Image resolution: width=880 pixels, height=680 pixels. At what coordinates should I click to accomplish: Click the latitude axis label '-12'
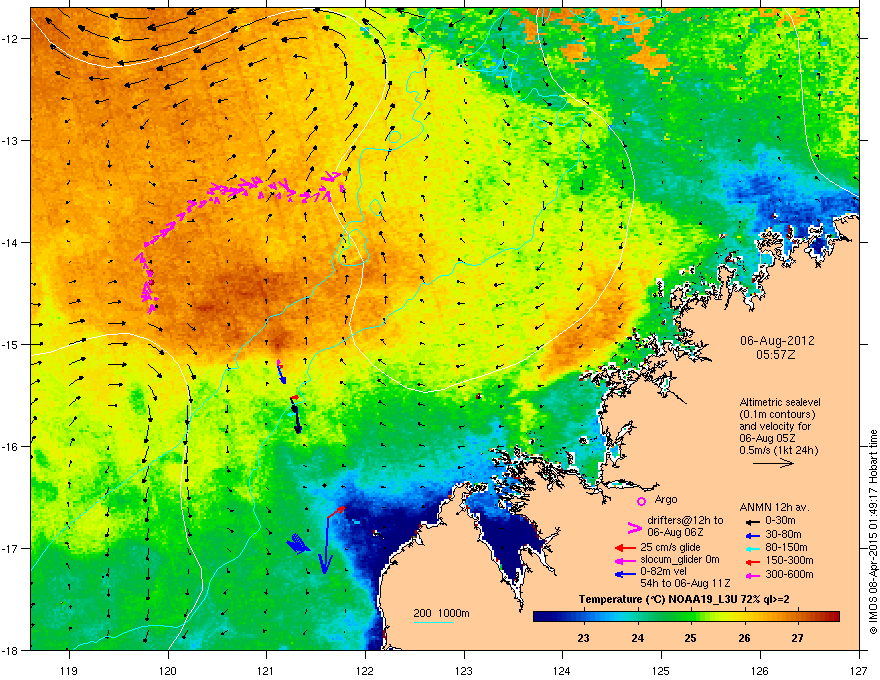tap(10, 39)
